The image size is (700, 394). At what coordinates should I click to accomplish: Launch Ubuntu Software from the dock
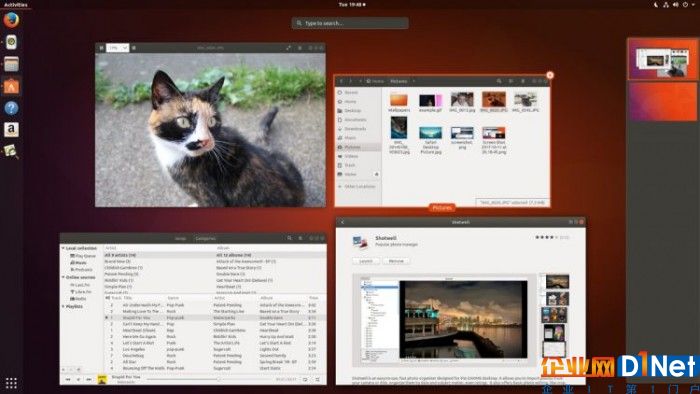11,86
